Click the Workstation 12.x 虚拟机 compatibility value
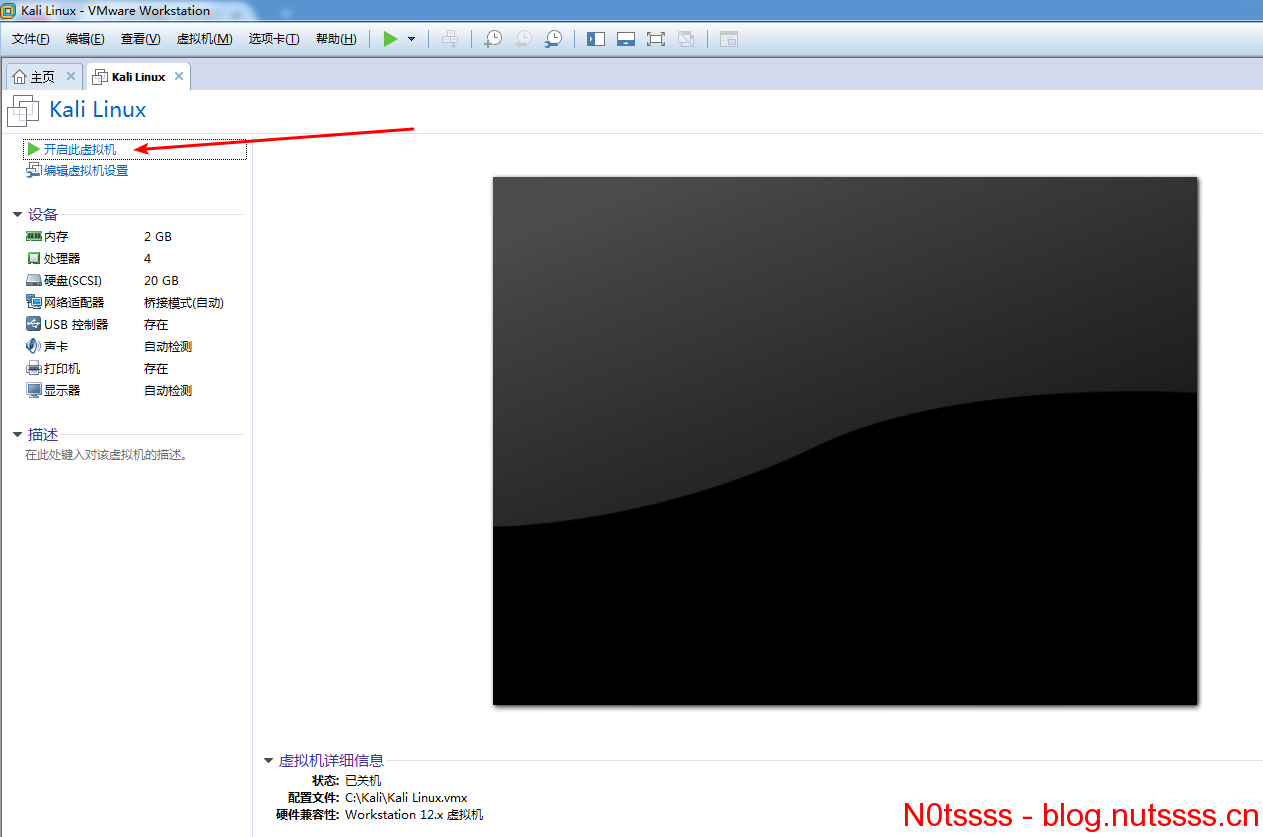Screen dimensions: 1263x837 [414, 815]
